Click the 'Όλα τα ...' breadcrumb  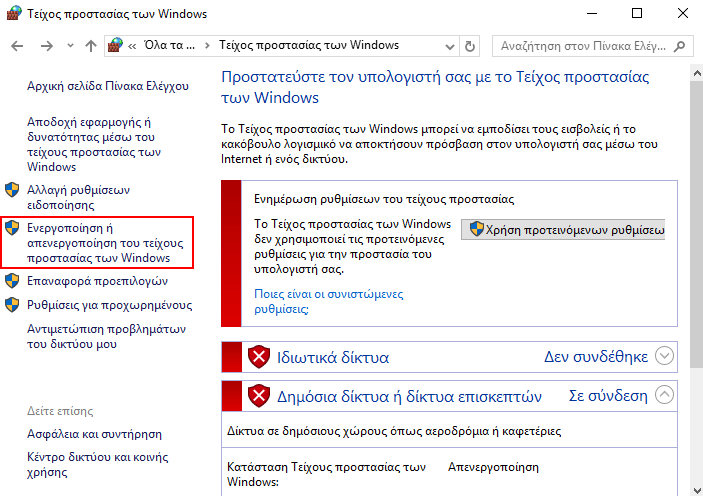(169, 45)
